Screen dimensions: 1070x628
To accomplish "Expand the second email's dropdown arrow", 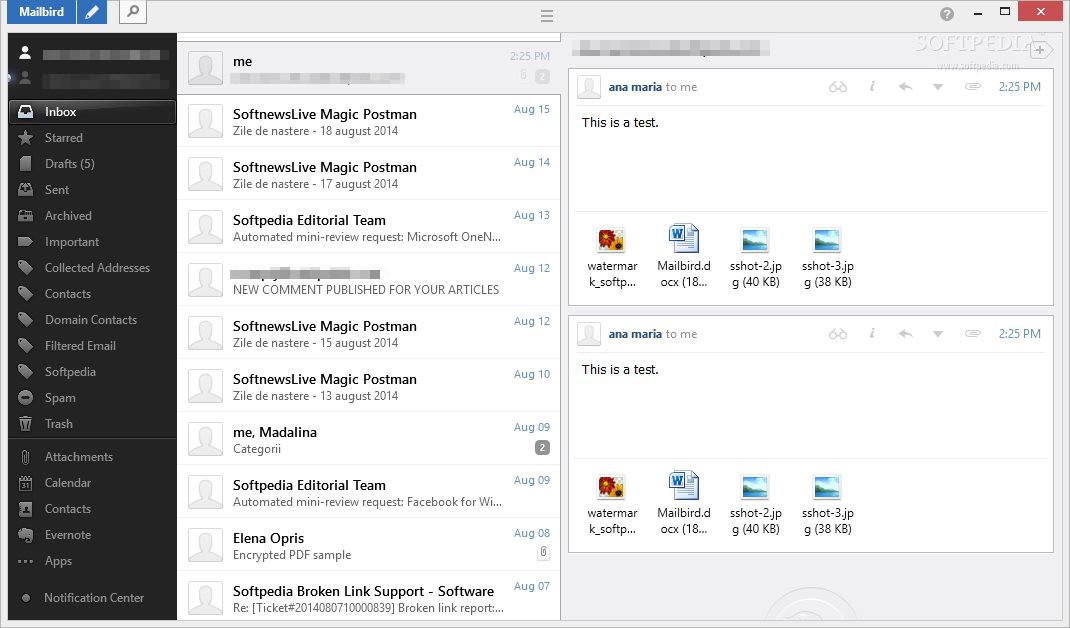I will click(937, 334).
